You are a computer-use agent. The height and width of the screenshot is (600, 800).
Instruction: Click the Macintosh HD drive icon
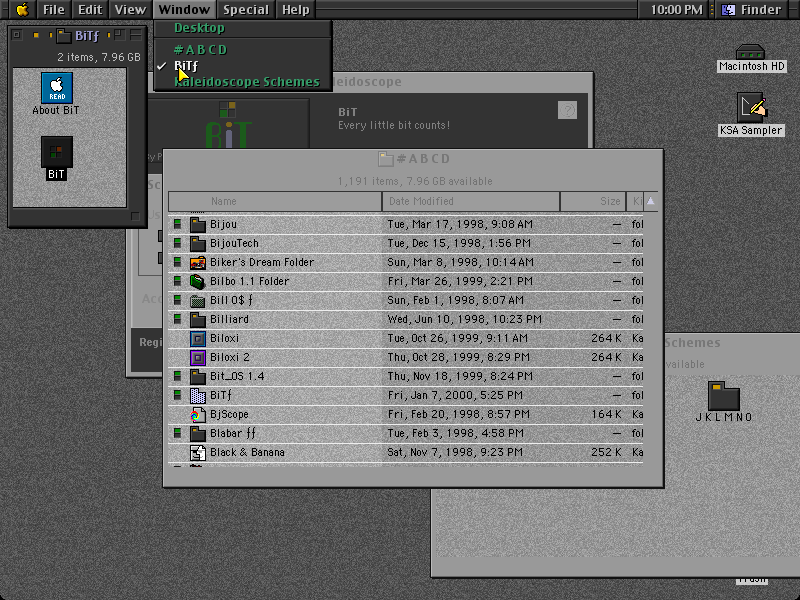(750, 52)
